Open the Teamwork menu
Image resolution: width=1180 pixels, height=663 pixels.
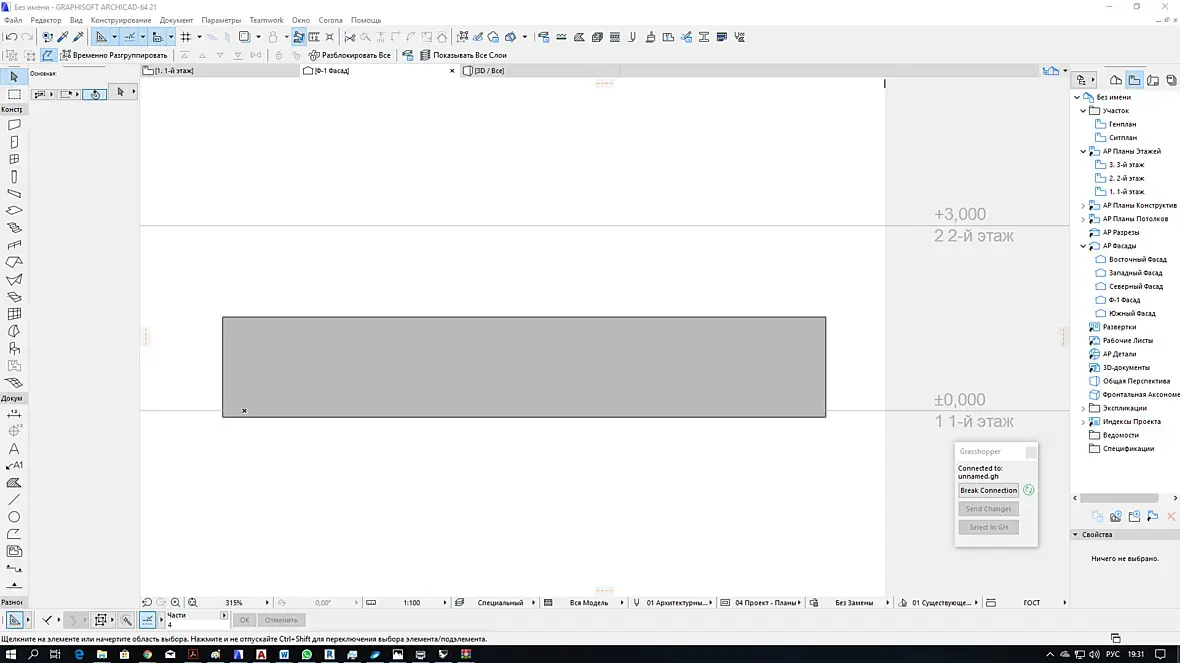tap(266, 20)
